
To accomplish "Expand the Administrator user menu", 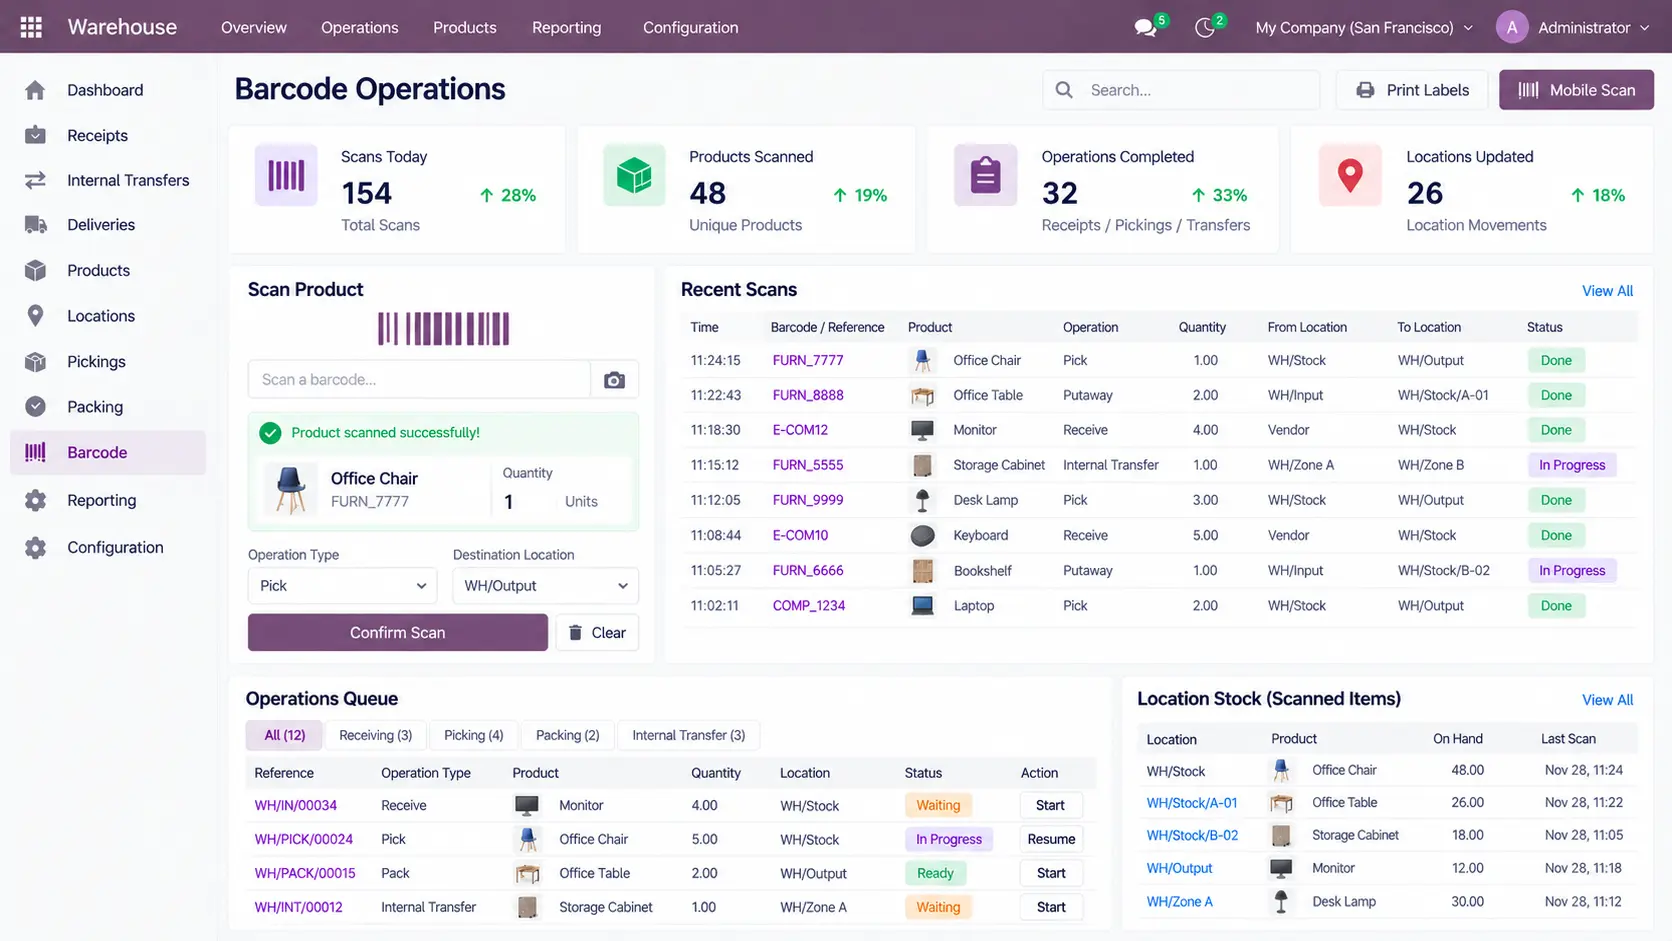I will (1573, 28).
